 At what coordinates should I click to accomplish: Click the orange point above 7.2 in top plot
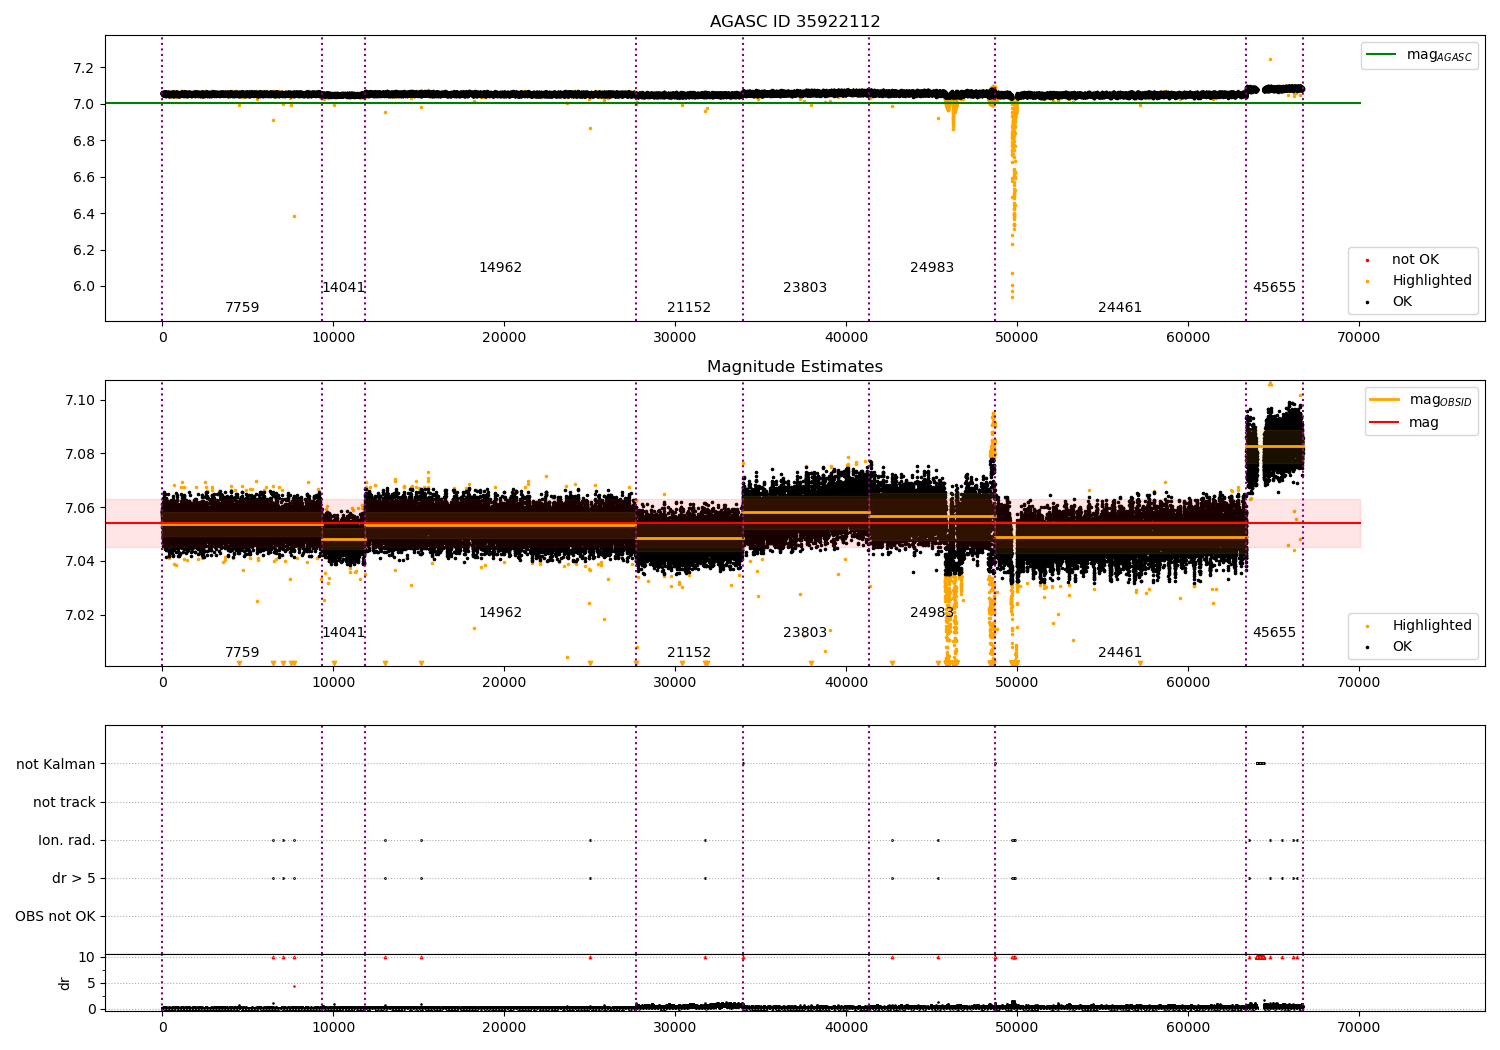[1270, 59]
